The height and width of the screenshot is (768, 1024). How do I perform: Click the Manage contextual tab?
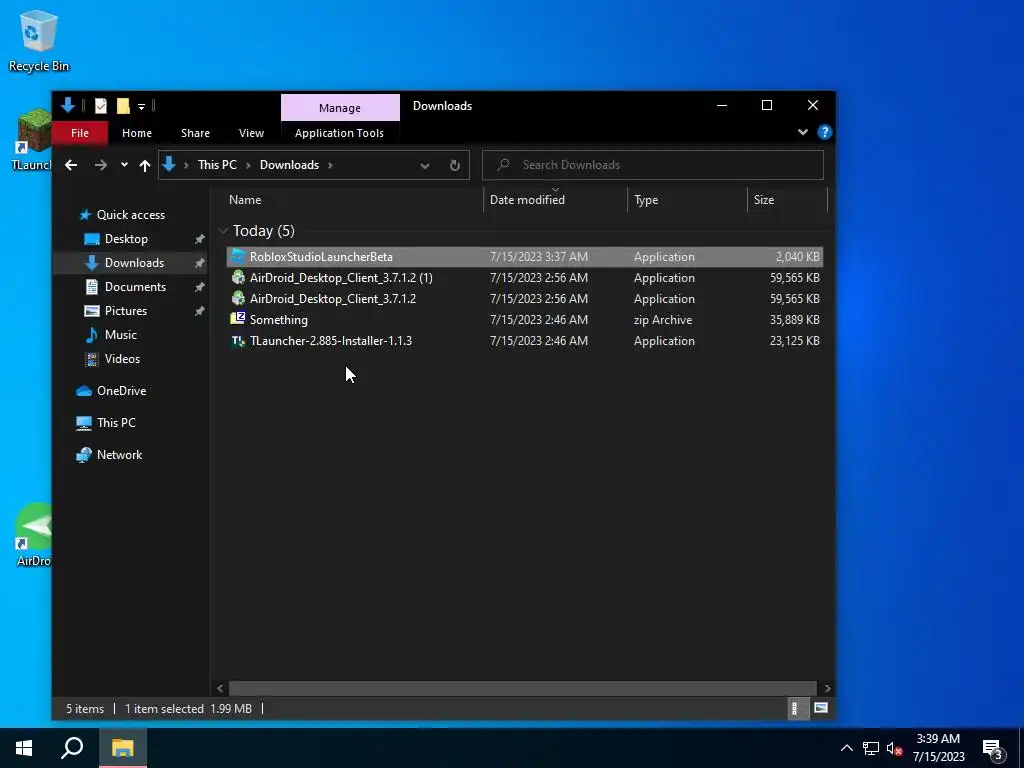click(340, 108)
